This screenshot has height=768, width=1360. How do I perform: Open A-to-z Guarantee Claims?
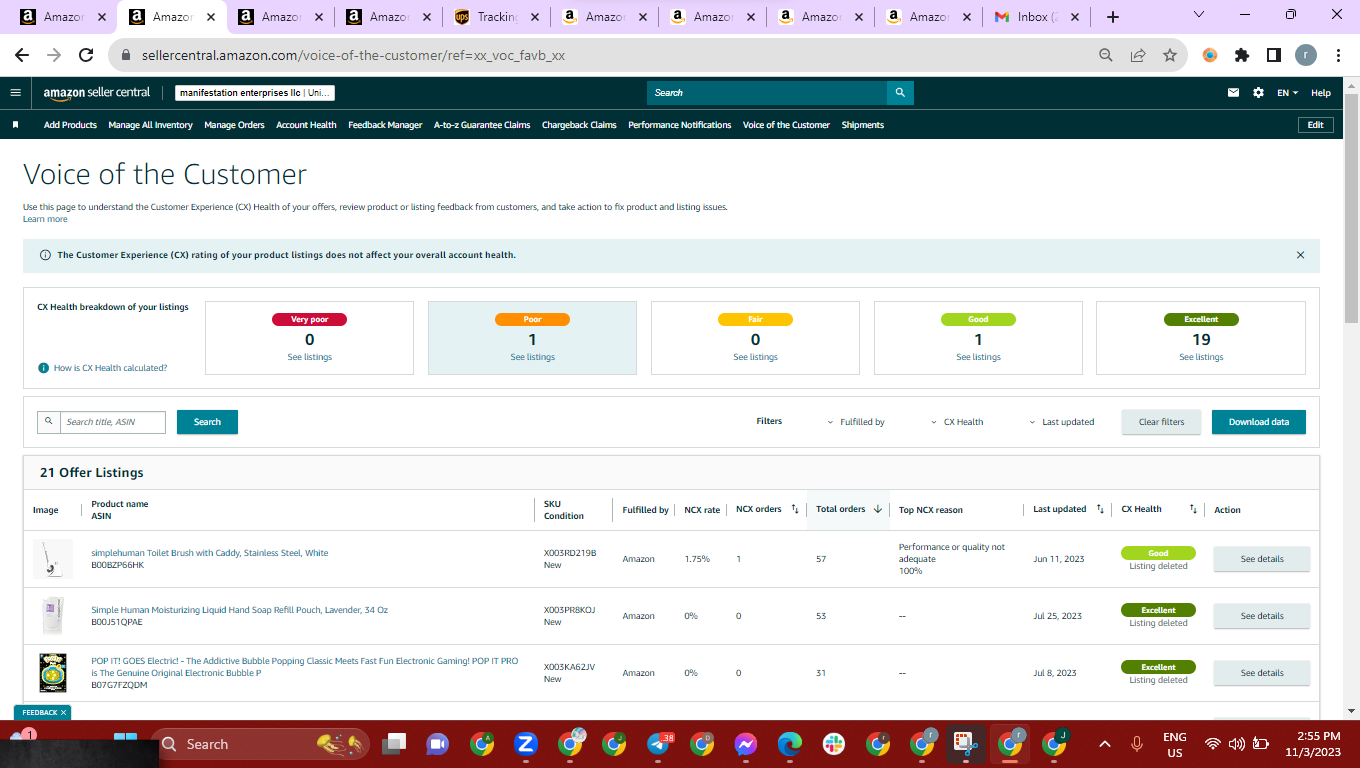pyautogui.click(x=482, y=125)
